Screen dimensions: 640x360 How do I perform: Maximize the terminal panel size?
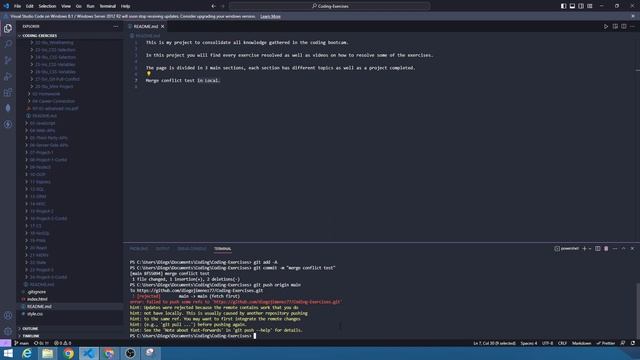(x=623, y=249)
